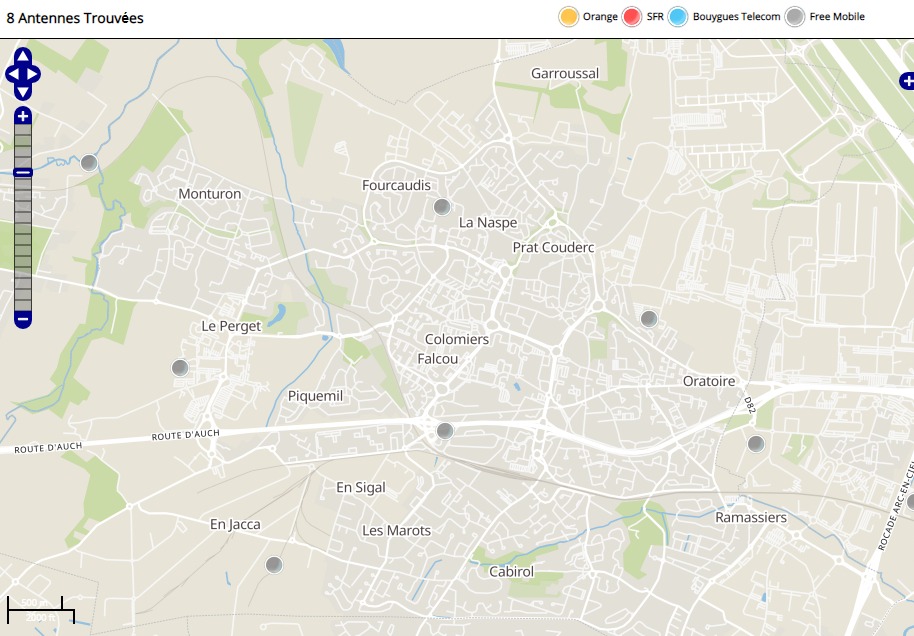Pan the map down with arrow
914x636 pixels.
[x=23, y=92]
